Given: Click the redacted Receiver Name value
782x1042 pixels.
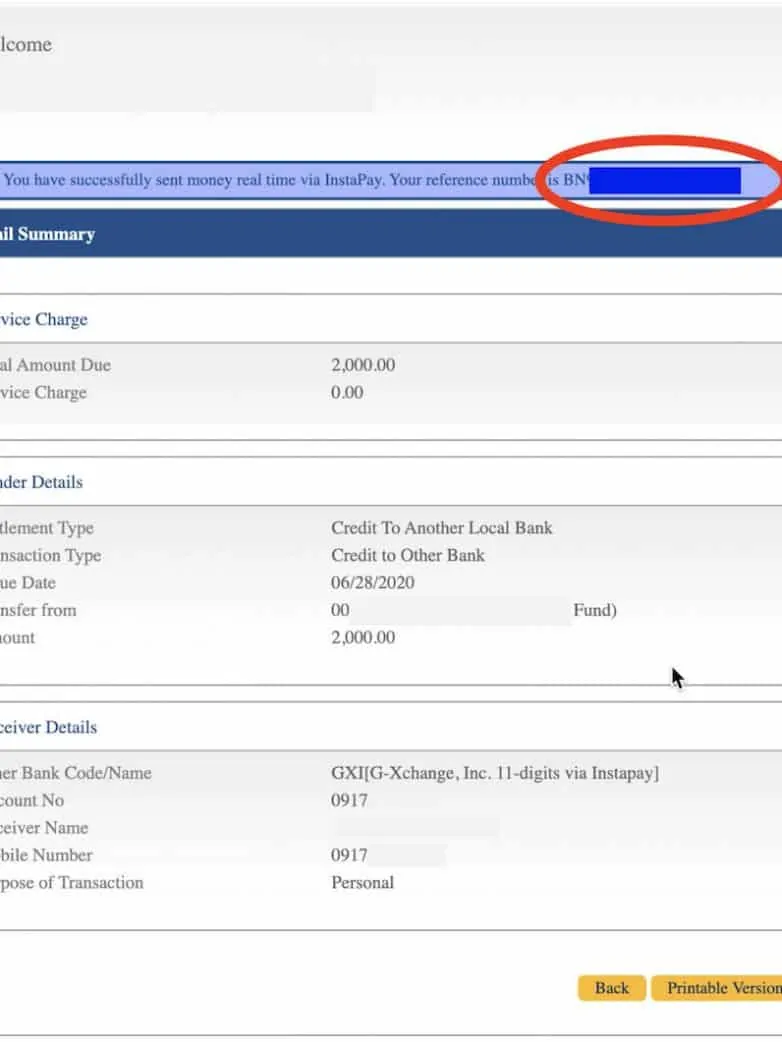Looking at the screenshot, I should click(415, 828).
